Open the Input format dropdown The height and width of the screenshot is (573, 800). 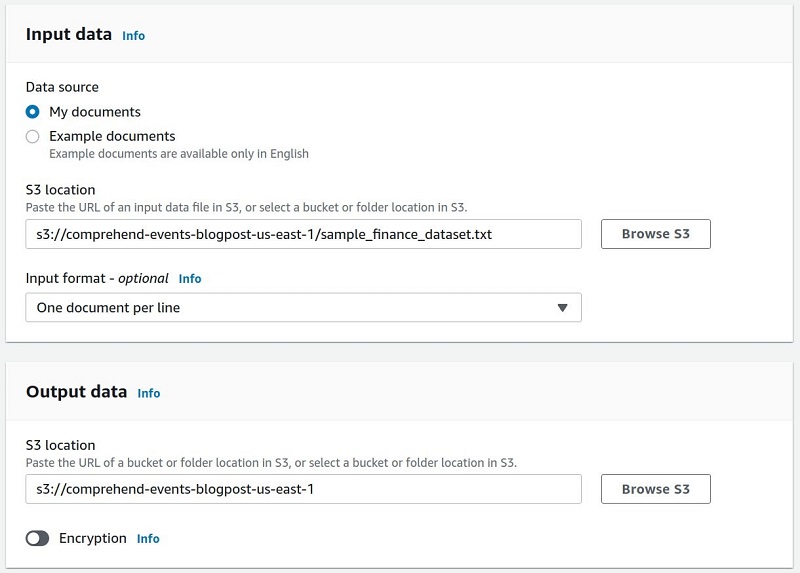(304, 307)
